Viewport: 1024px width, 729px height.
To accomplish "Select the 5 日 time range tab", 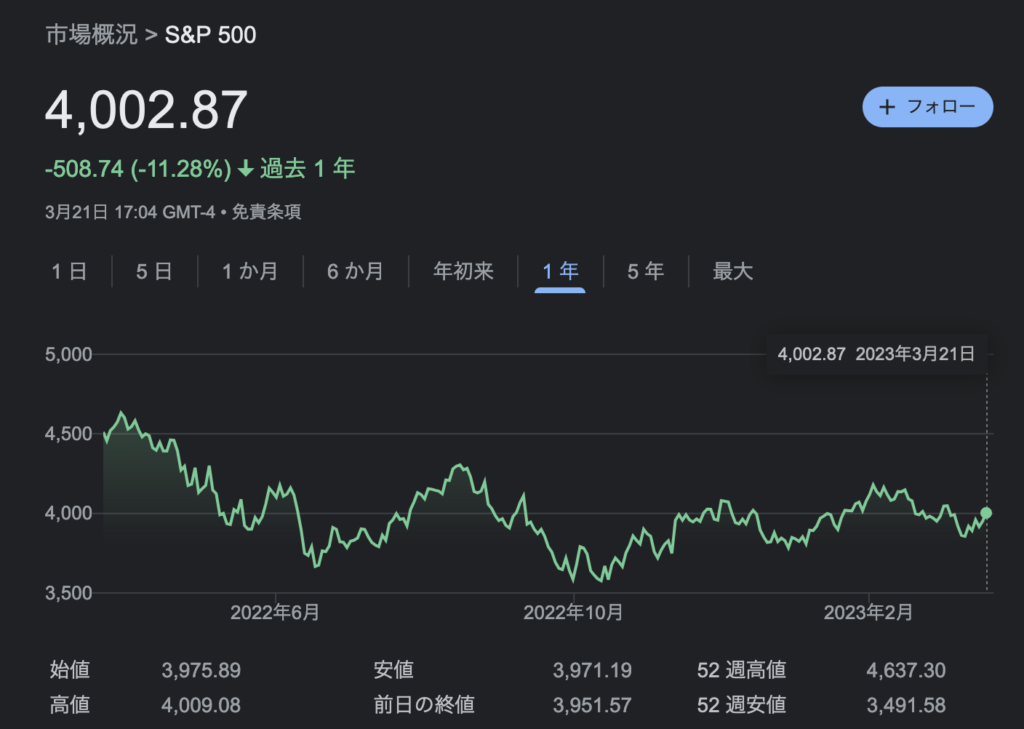I will tap(154, 271).
